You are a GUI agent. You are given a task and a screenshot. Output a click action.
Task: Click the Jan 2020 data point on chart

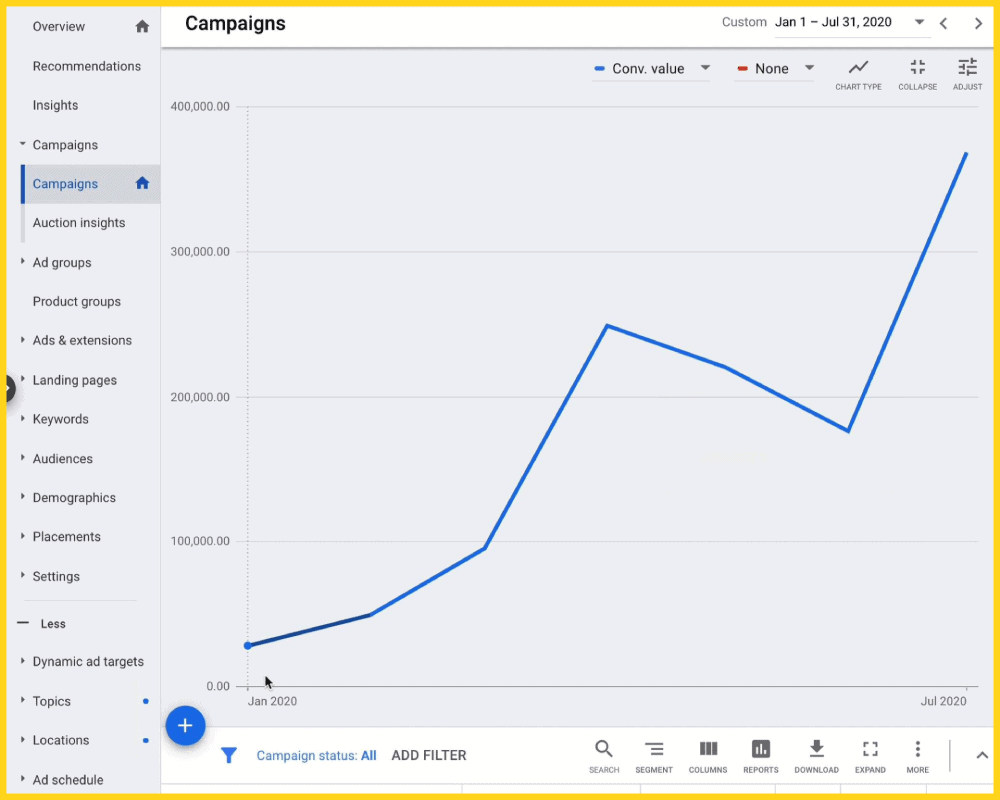247,646
